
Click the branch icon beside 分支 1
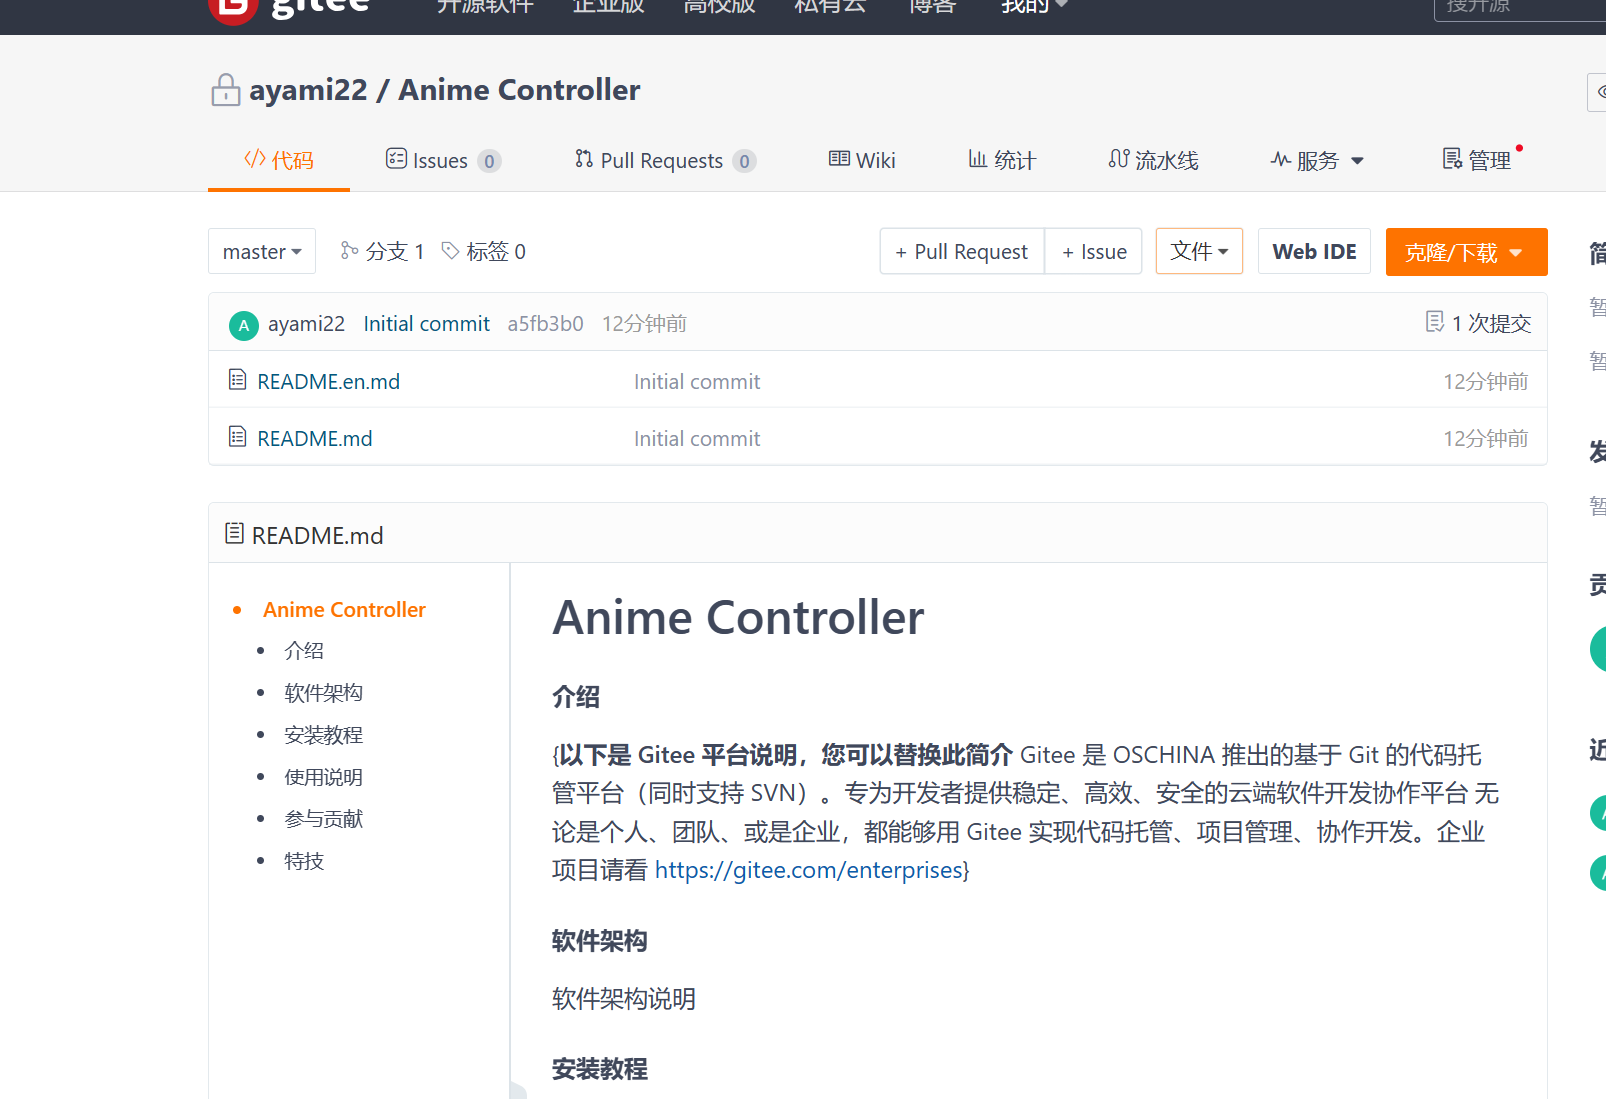pyautogui.click(x=349, y=251)
